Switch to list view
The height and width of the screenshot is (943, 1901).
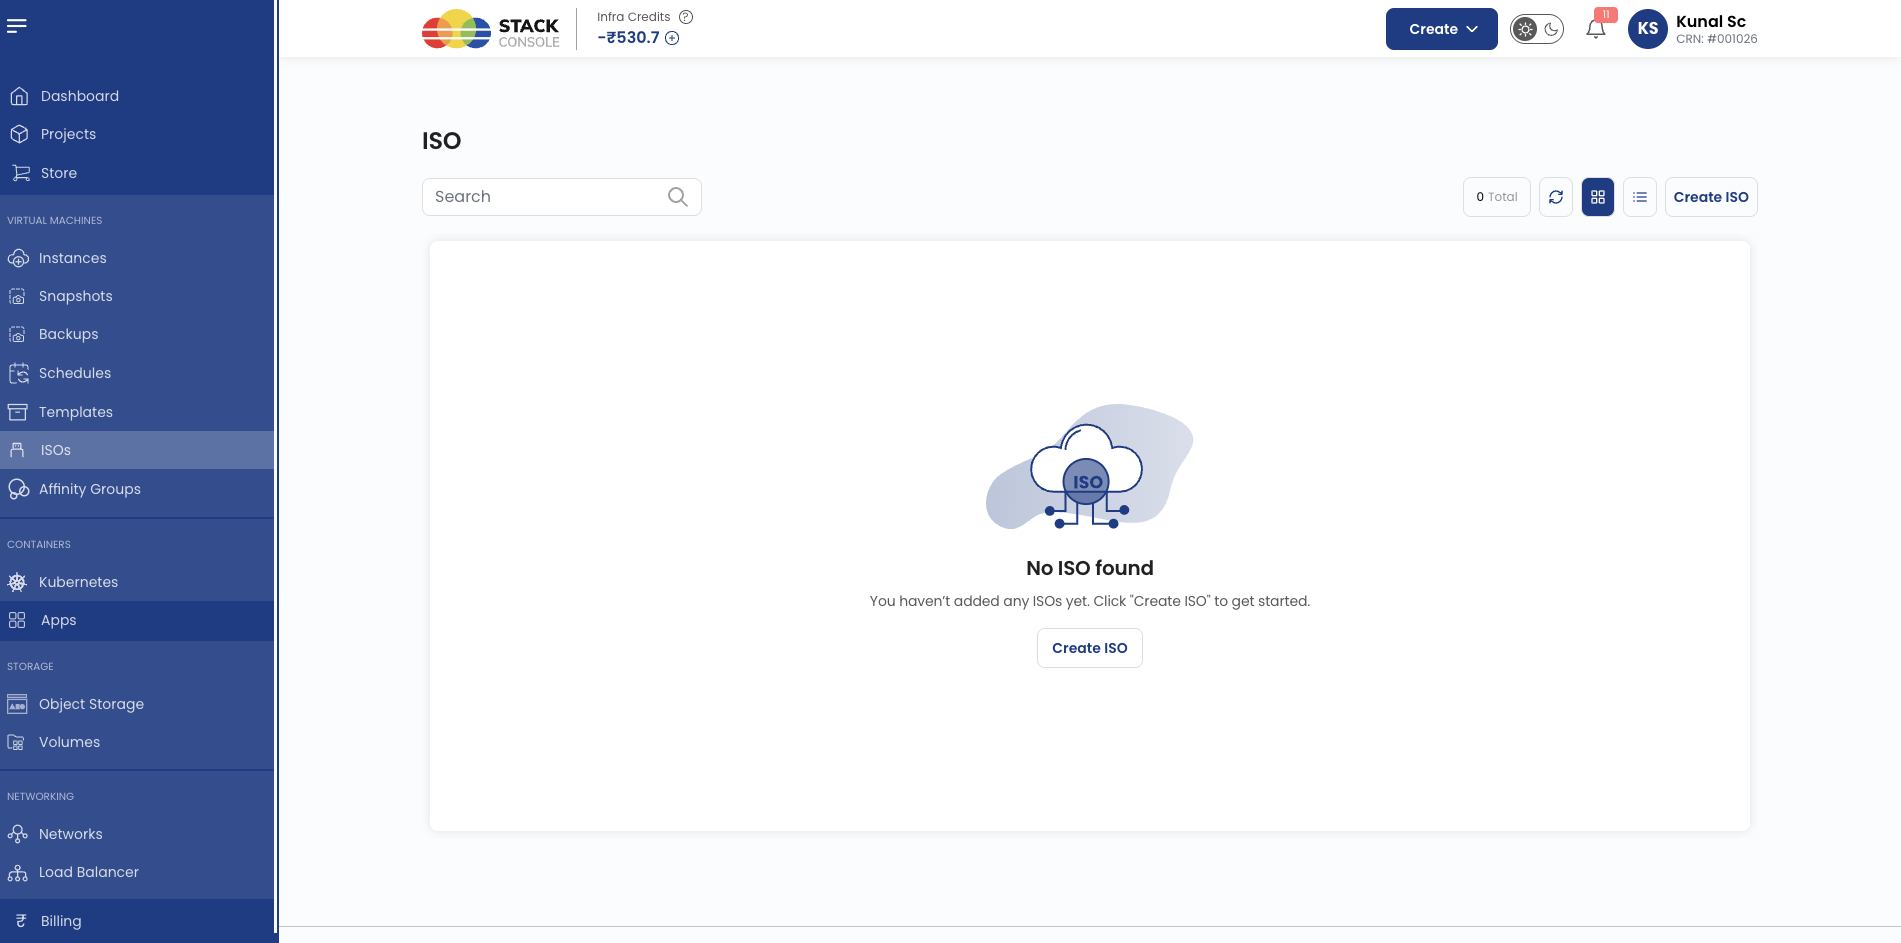1640,197
